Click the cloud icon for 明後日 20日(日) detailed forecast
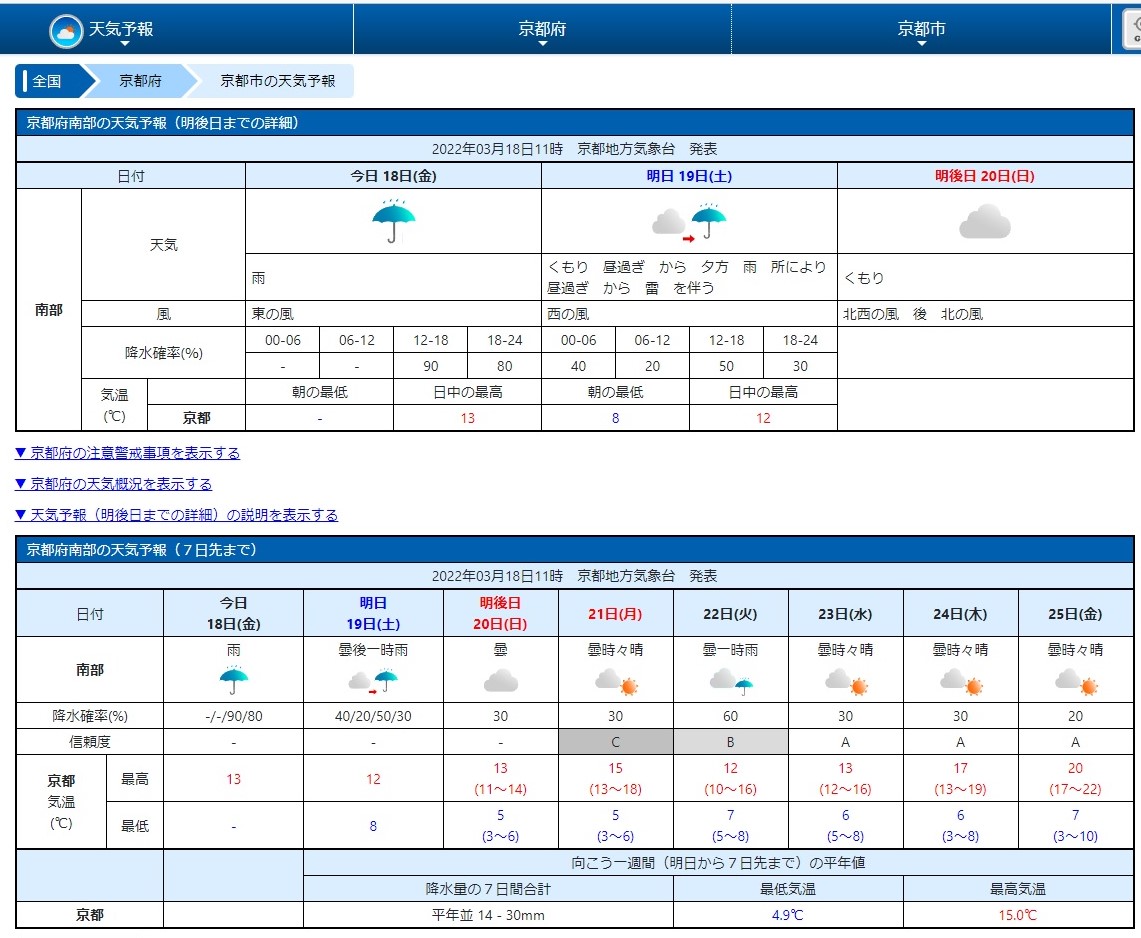Screen dimensions: 1141x938 click(x=985, y=222)
